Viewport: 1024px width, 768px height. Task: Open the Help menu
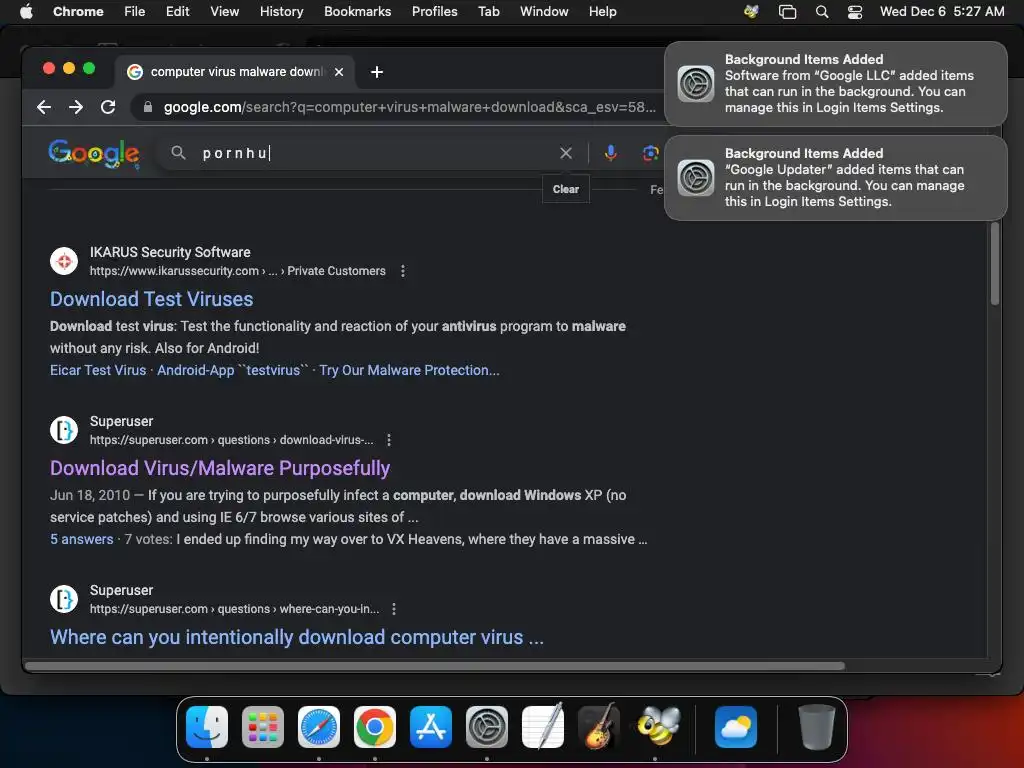click(x=602, y=11)
